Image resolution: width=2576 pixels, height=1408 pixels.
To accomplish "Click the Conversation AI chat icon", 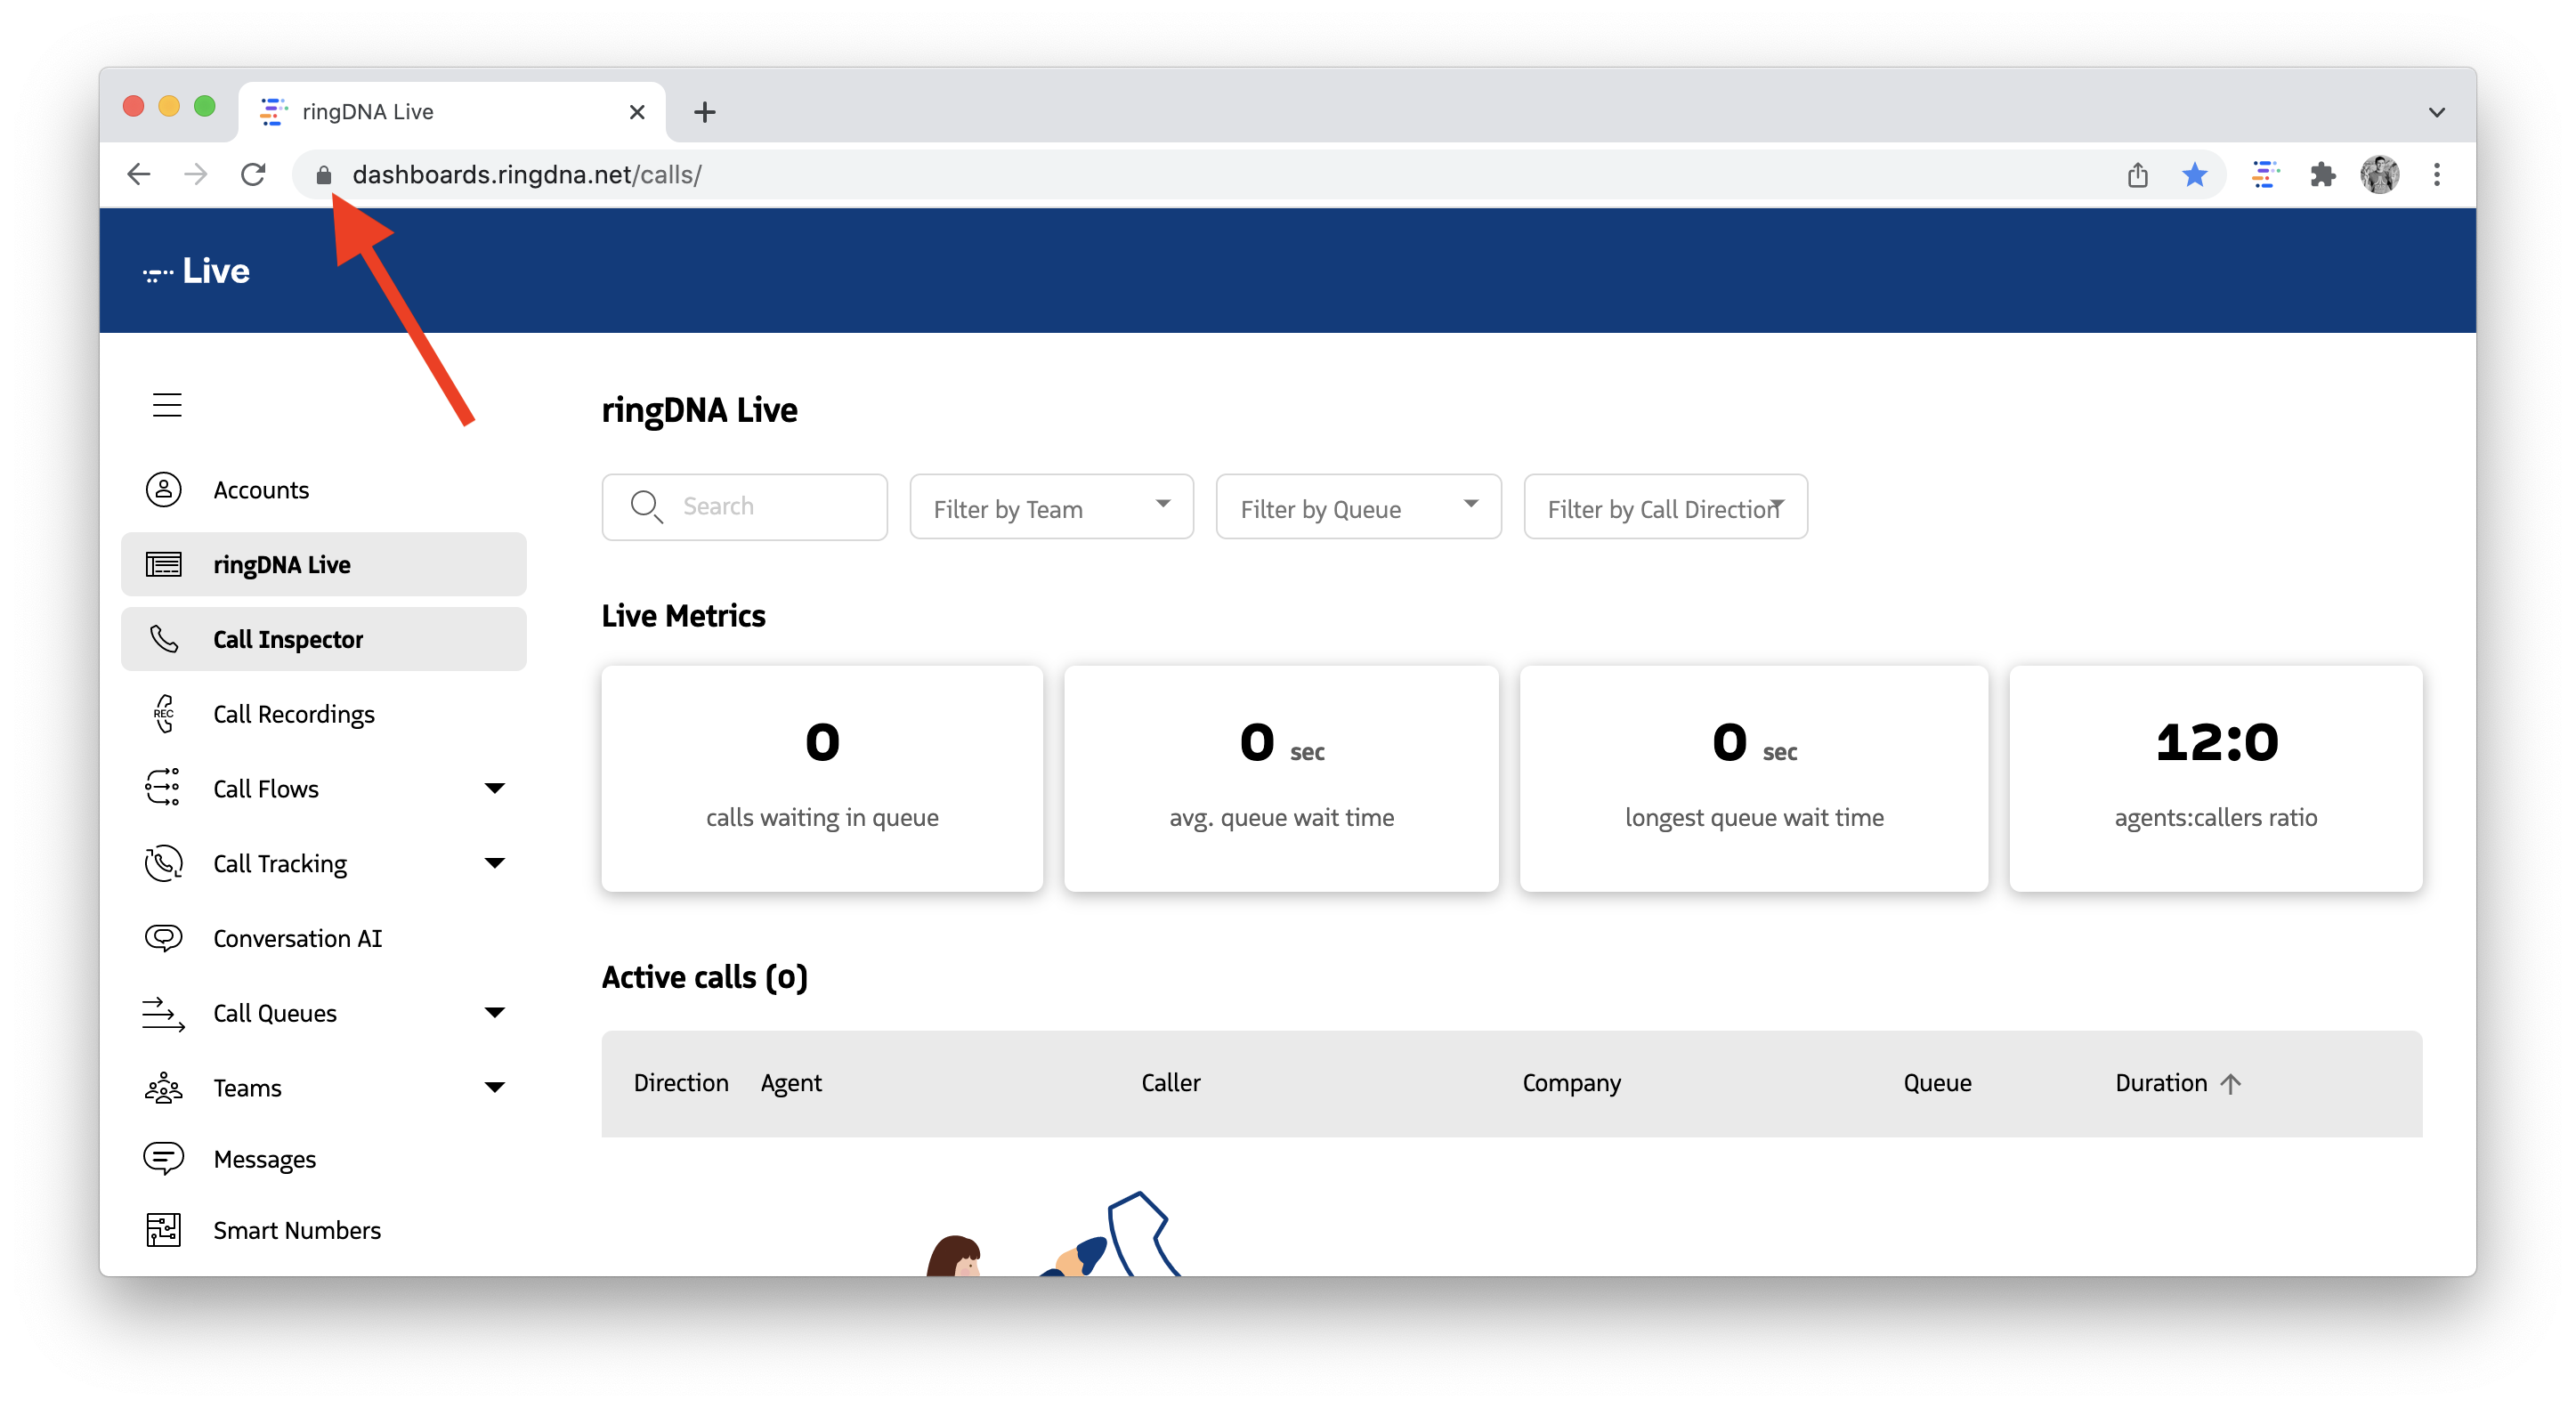I will (164, 938).
